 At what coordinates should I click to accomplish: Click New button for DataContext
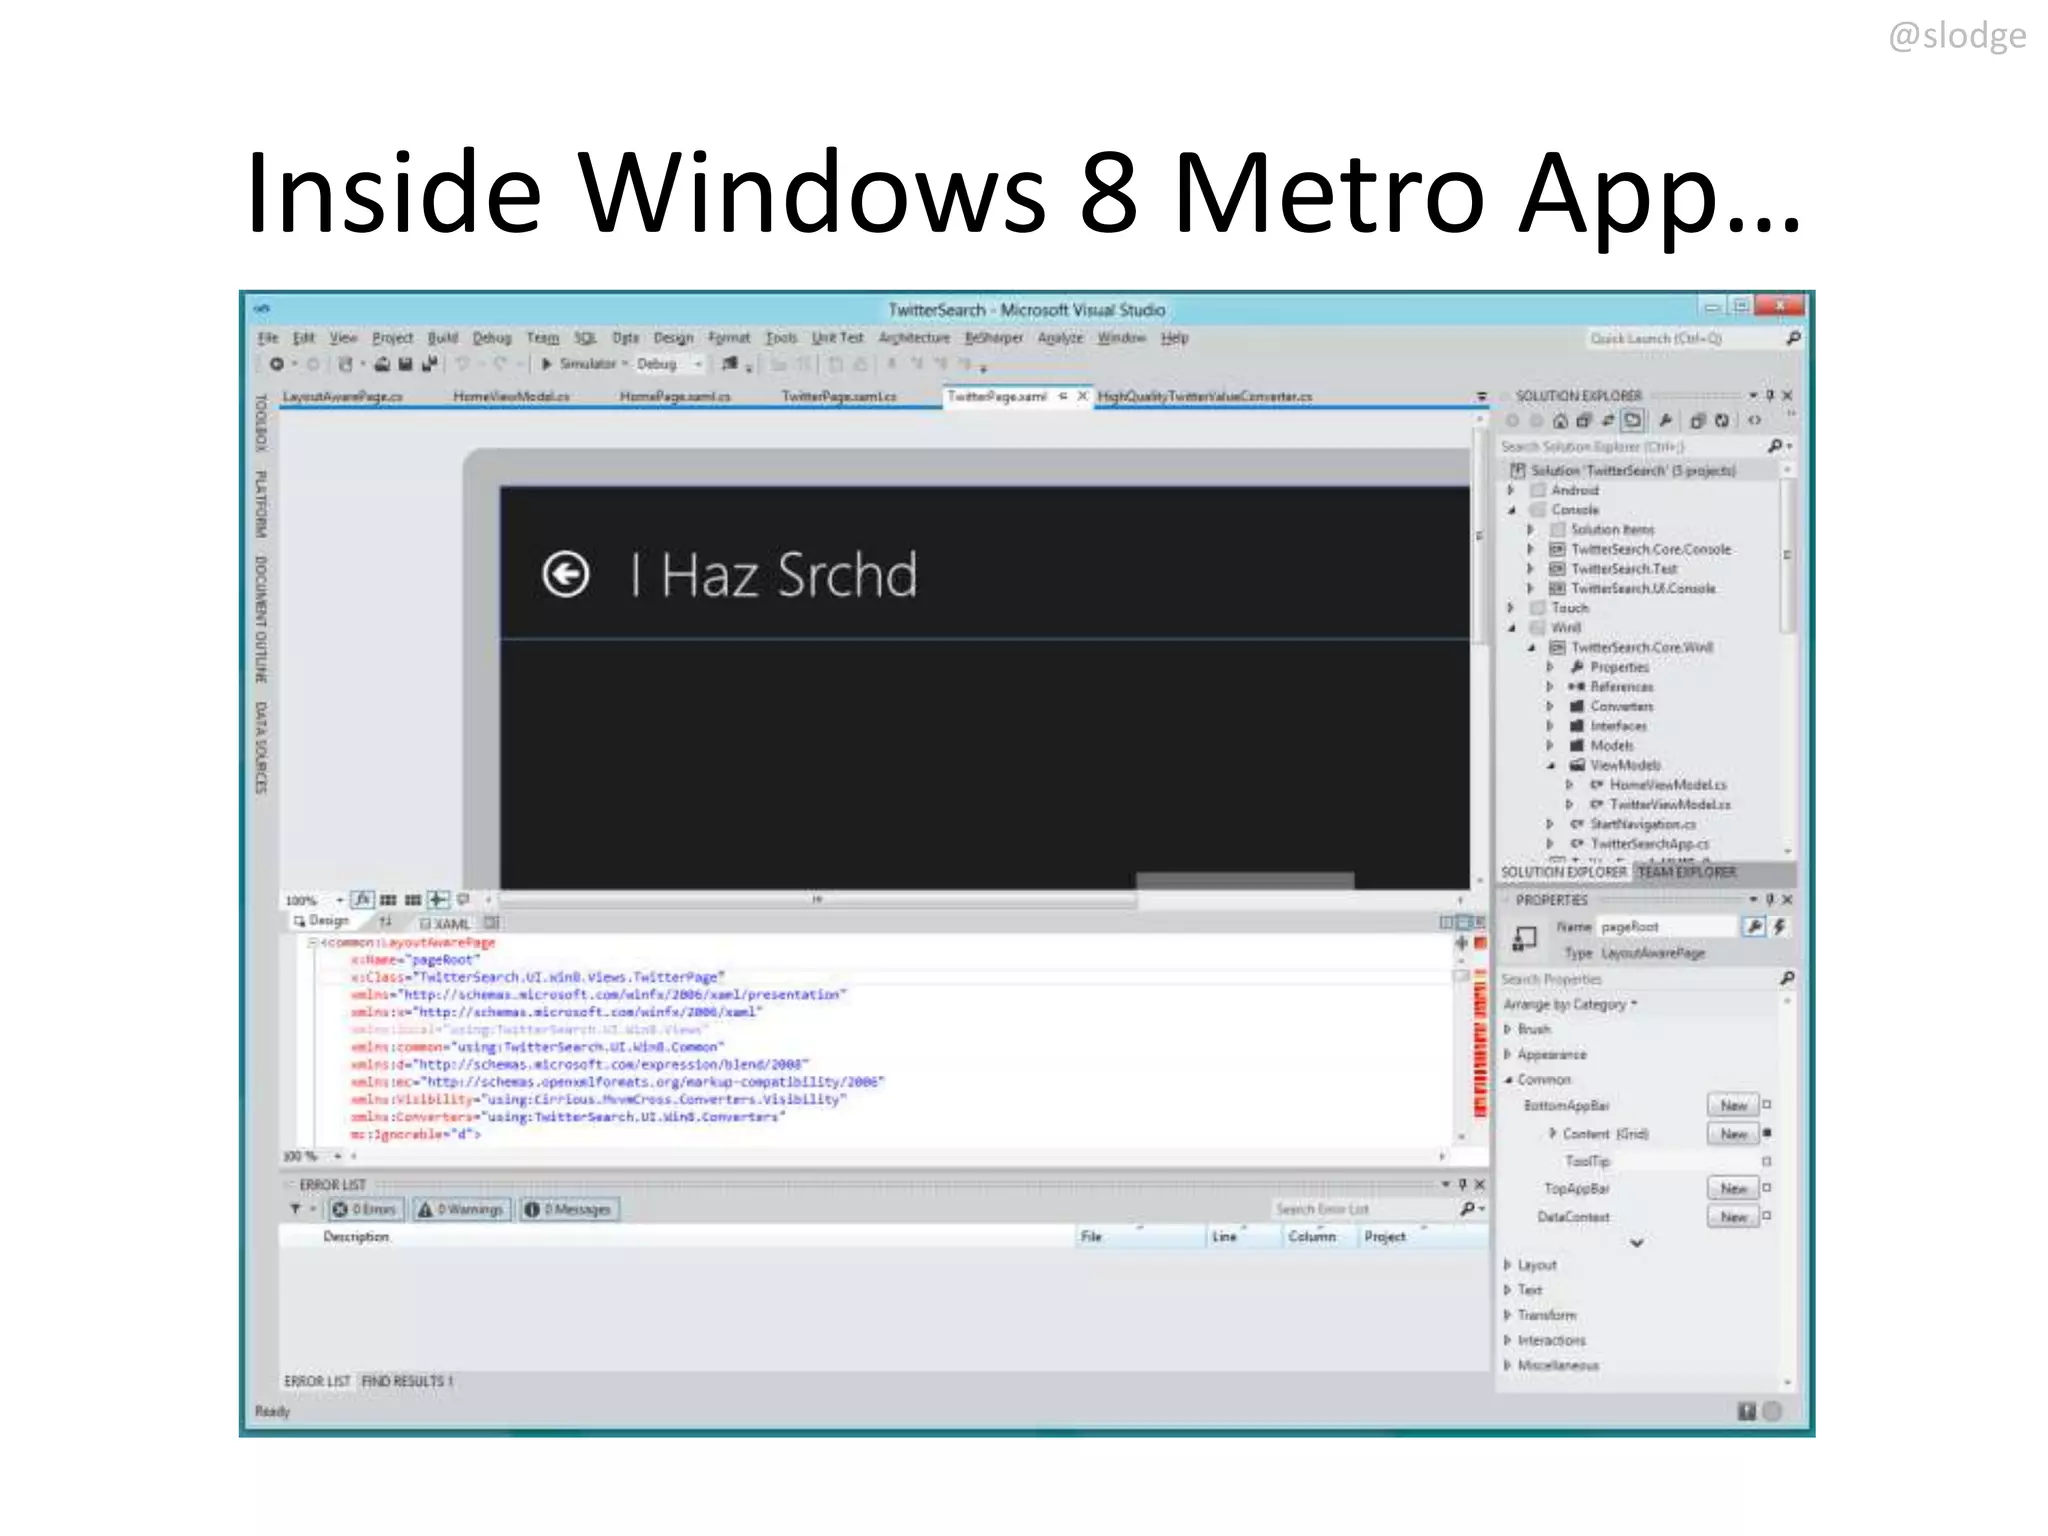click(1733, 1217)
